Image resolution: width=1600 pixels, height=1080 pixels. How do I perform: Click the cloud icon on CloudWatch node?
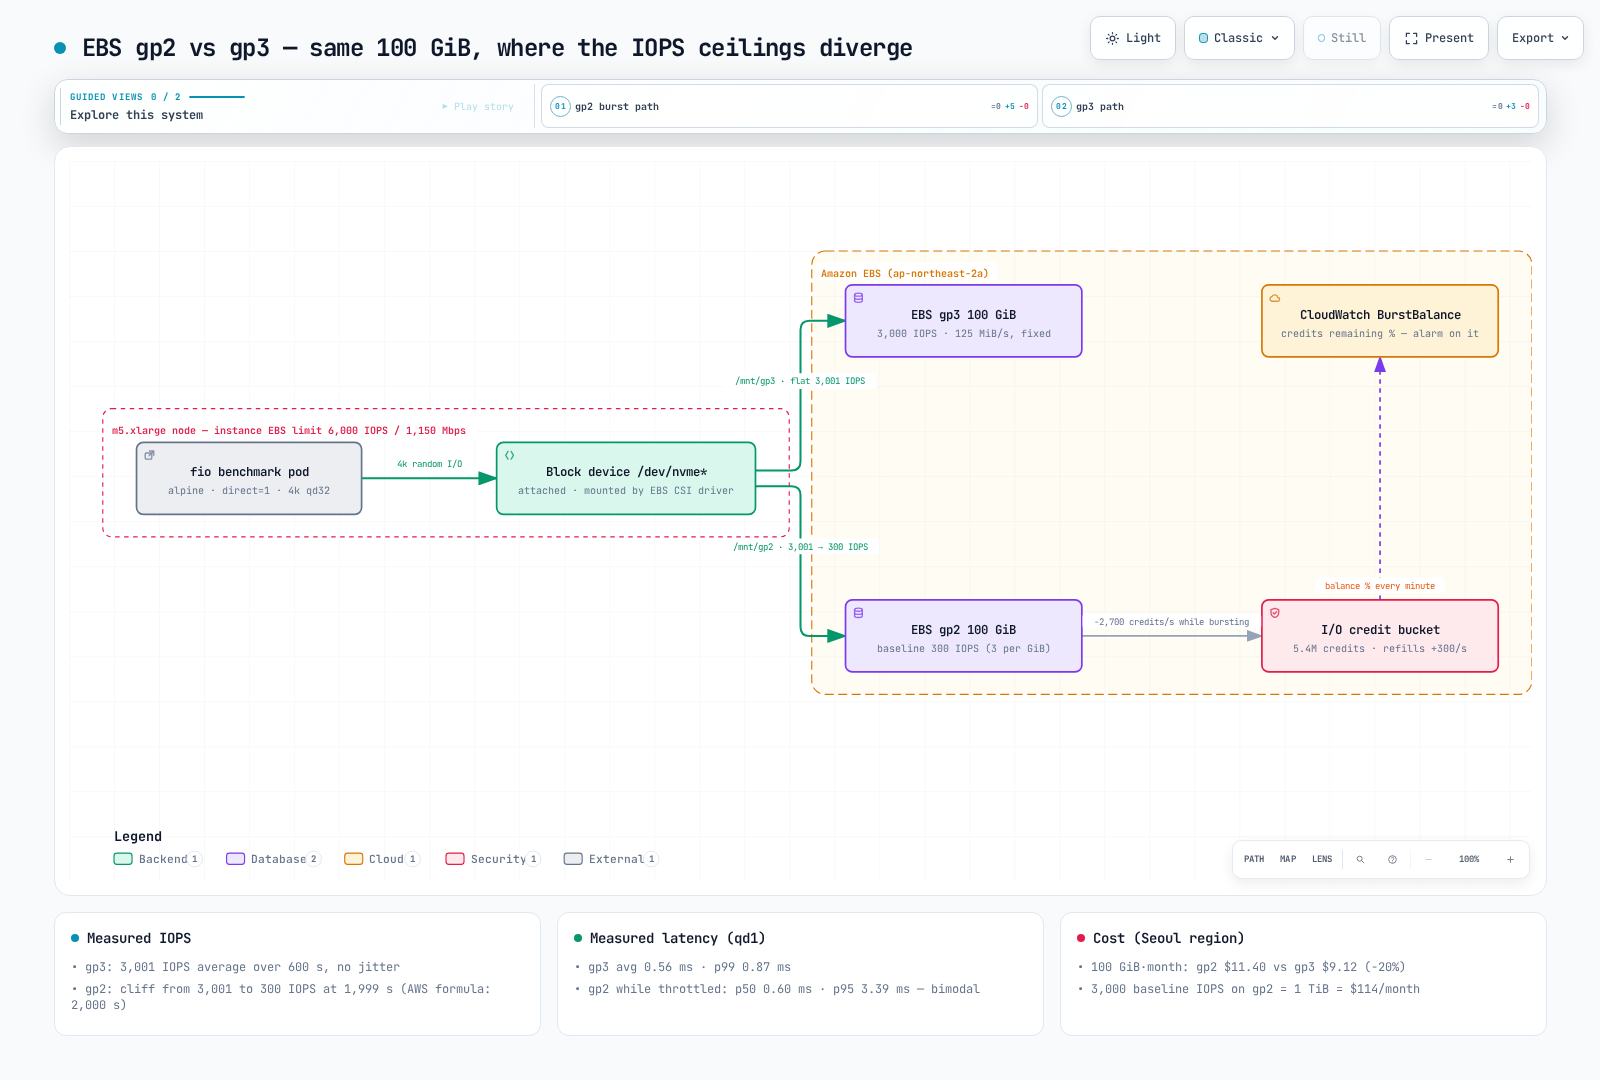(x=1275, y=298)
